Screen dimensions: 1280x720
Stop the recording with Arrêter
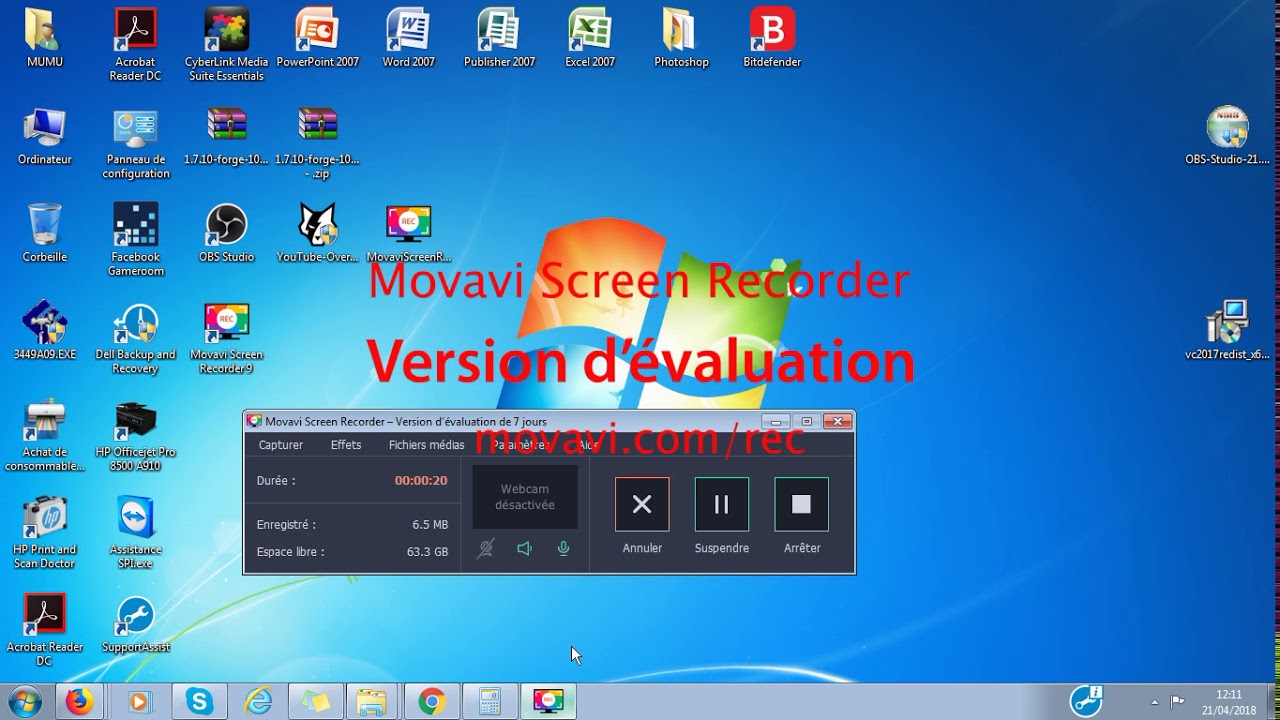[801, 504]
